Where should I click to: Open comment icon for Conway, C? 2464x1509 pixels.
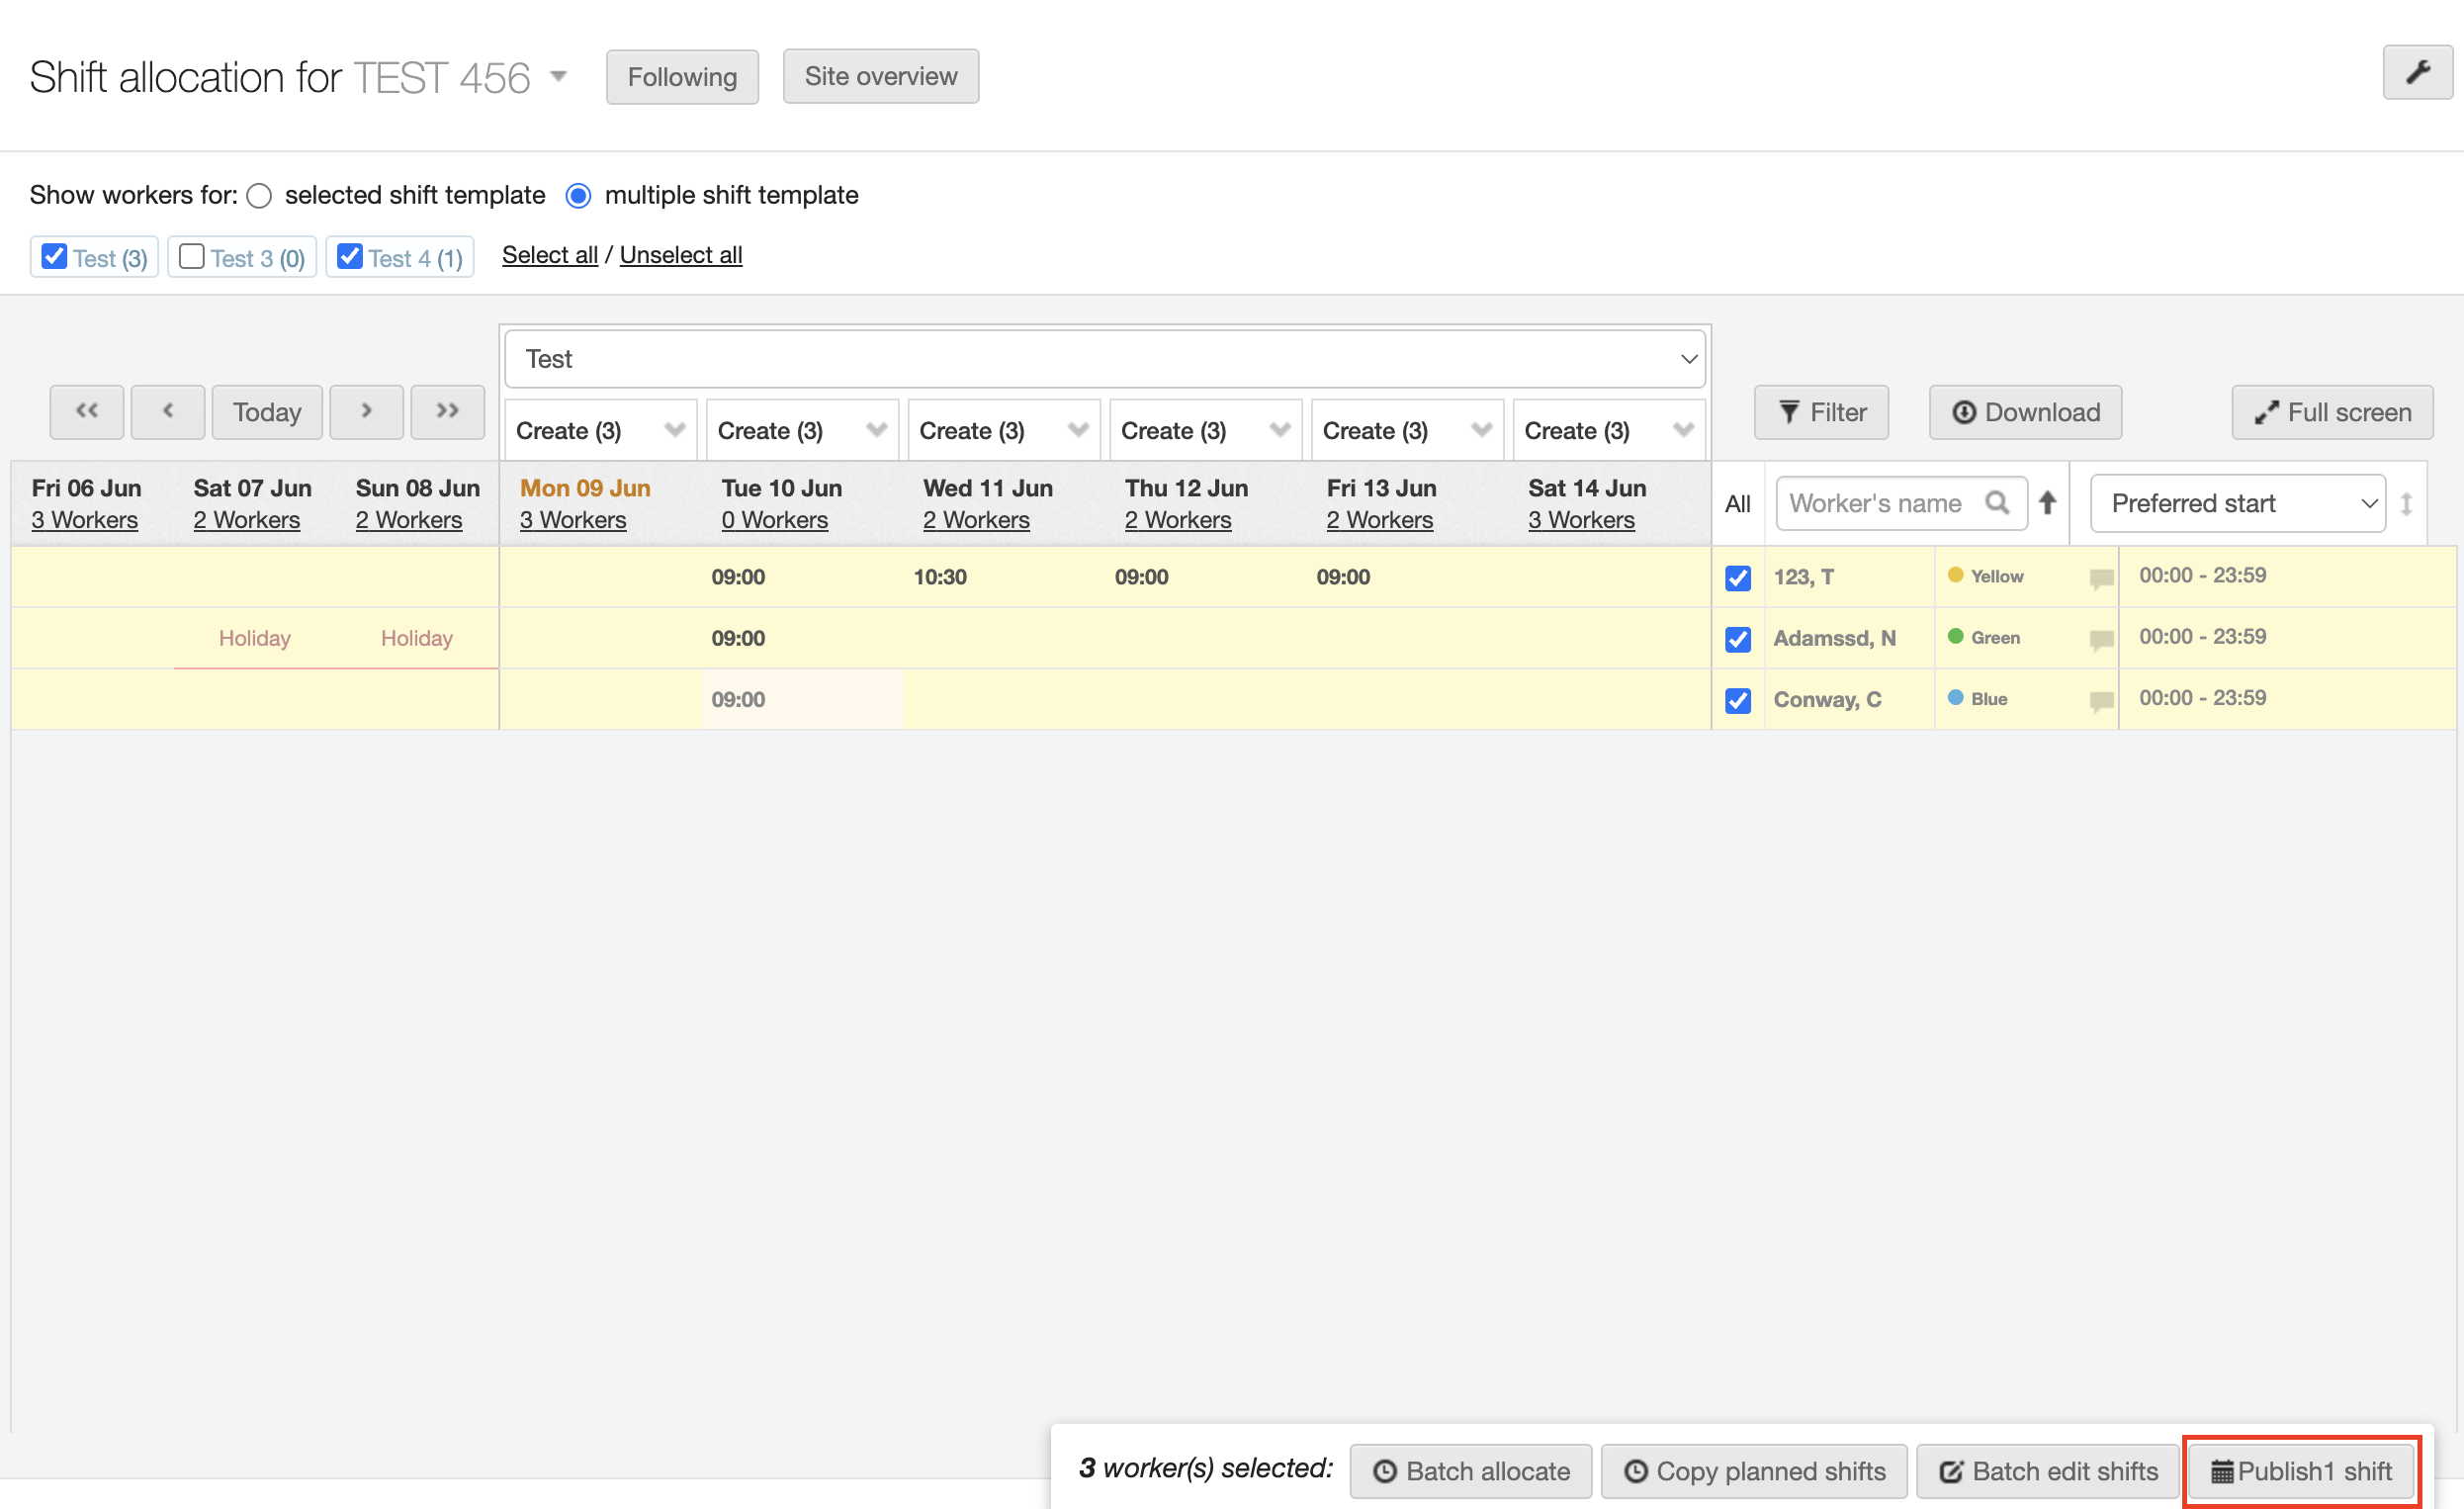tap(2101, 701)
